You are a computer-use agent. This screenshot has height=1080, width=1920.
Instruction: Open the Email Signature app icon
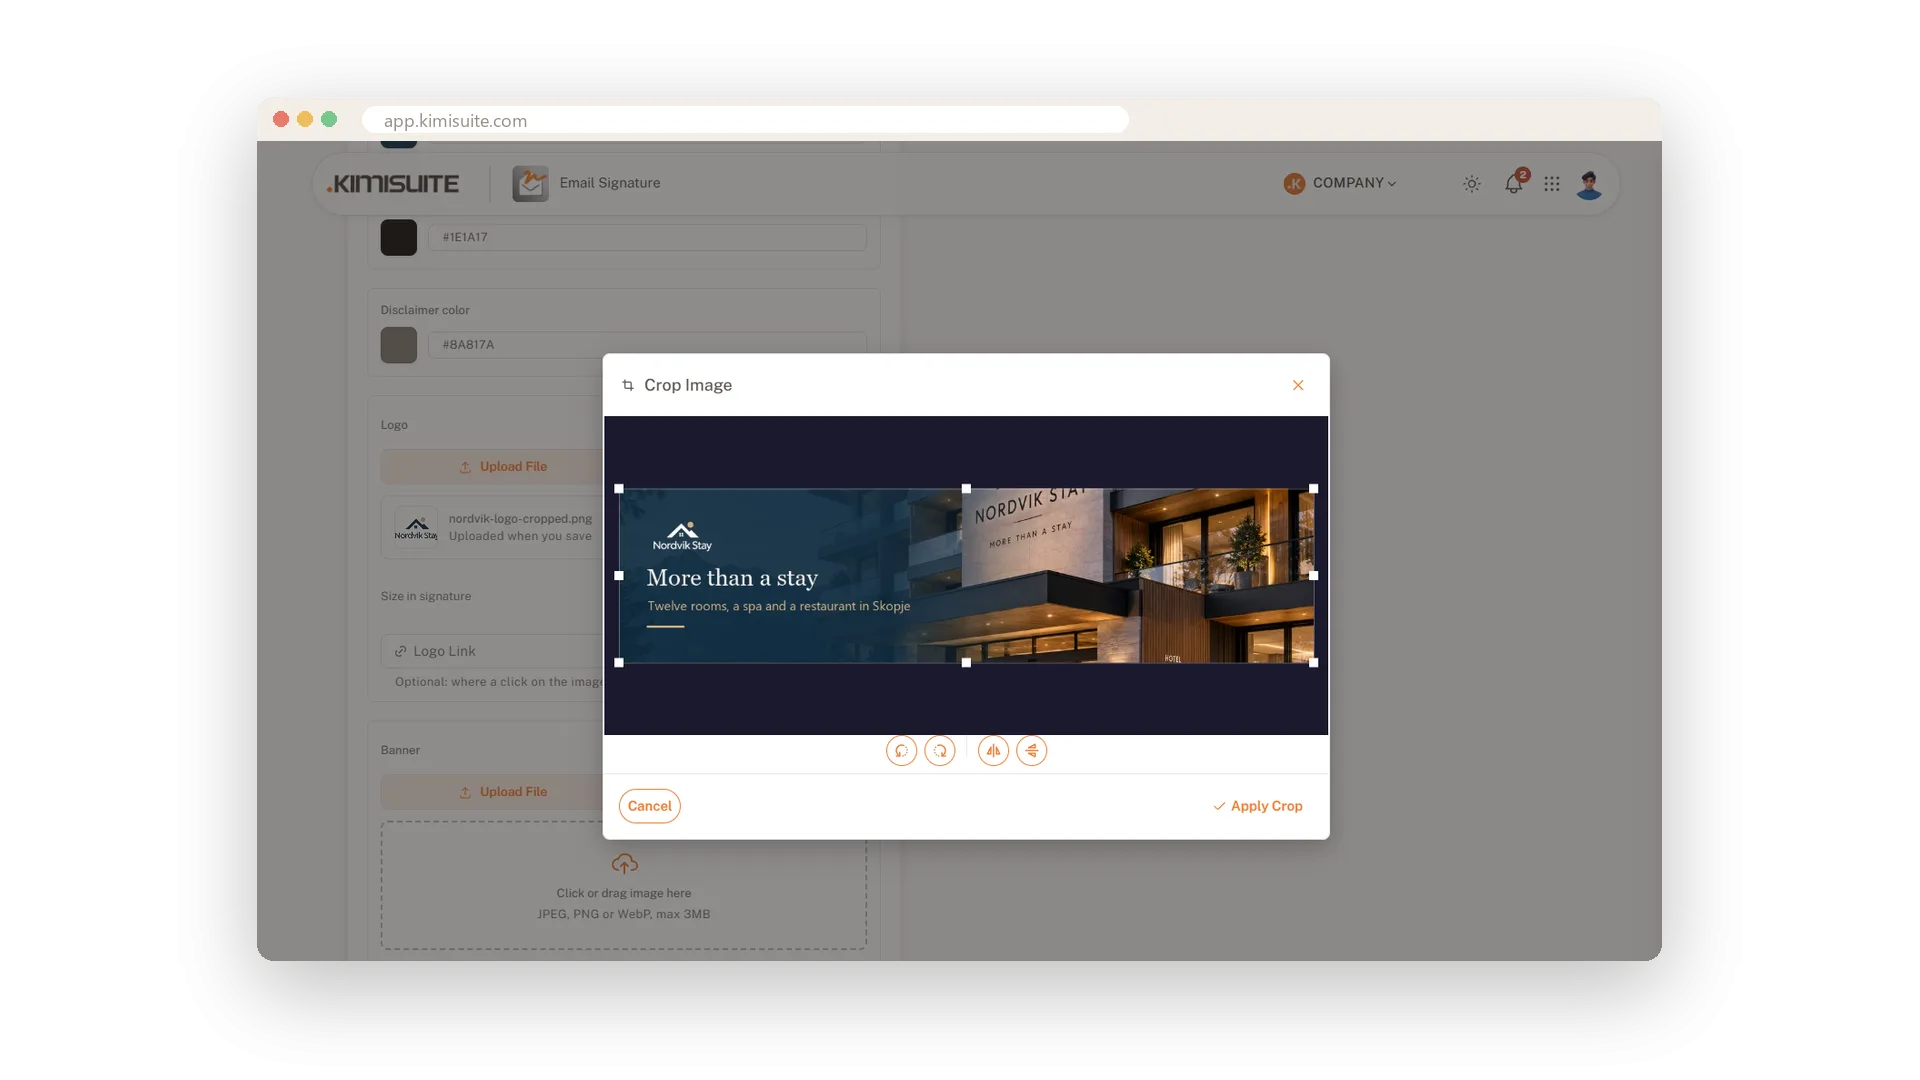(530, 184)
